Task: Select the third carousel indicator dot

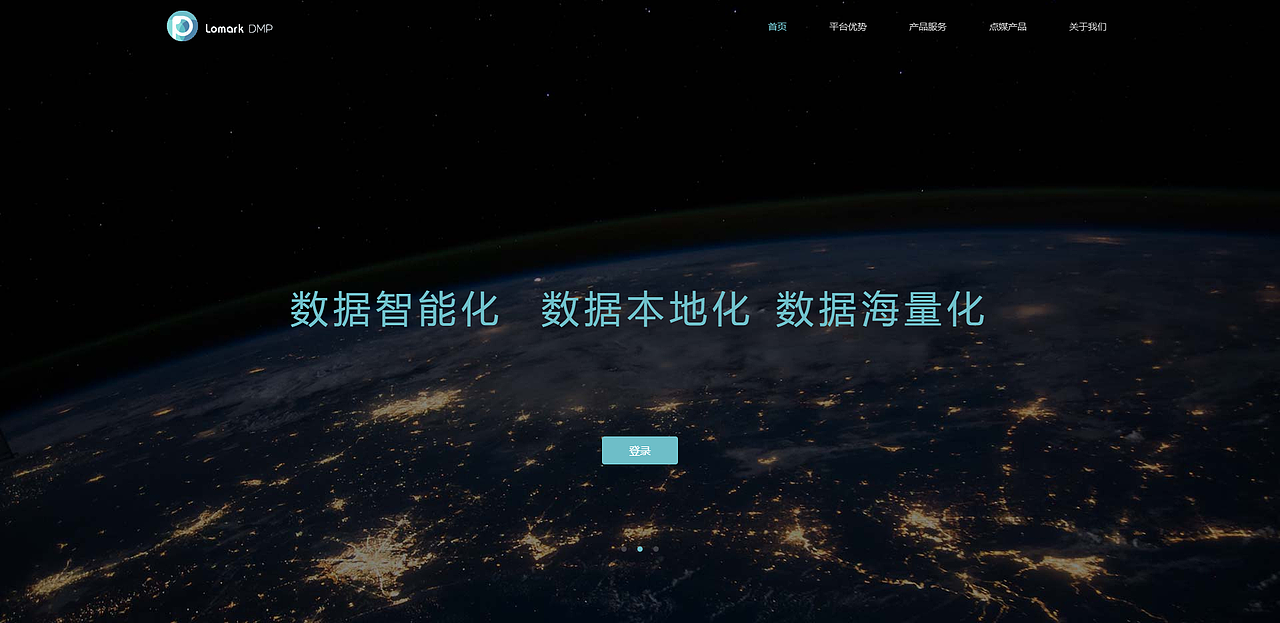Action: coord(656,549)
